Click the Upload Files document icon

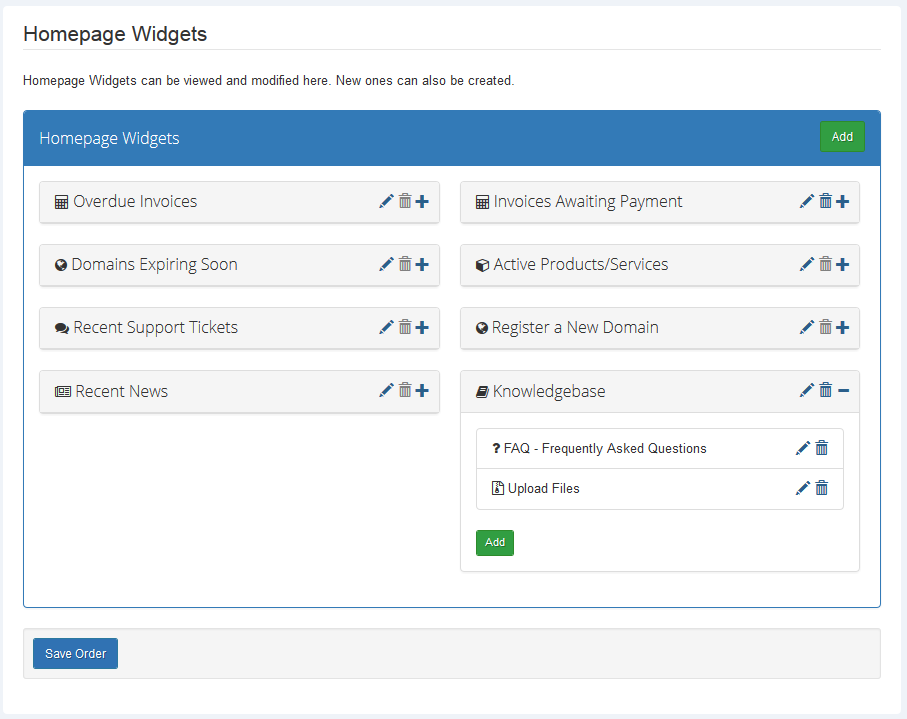coord(497,488)
